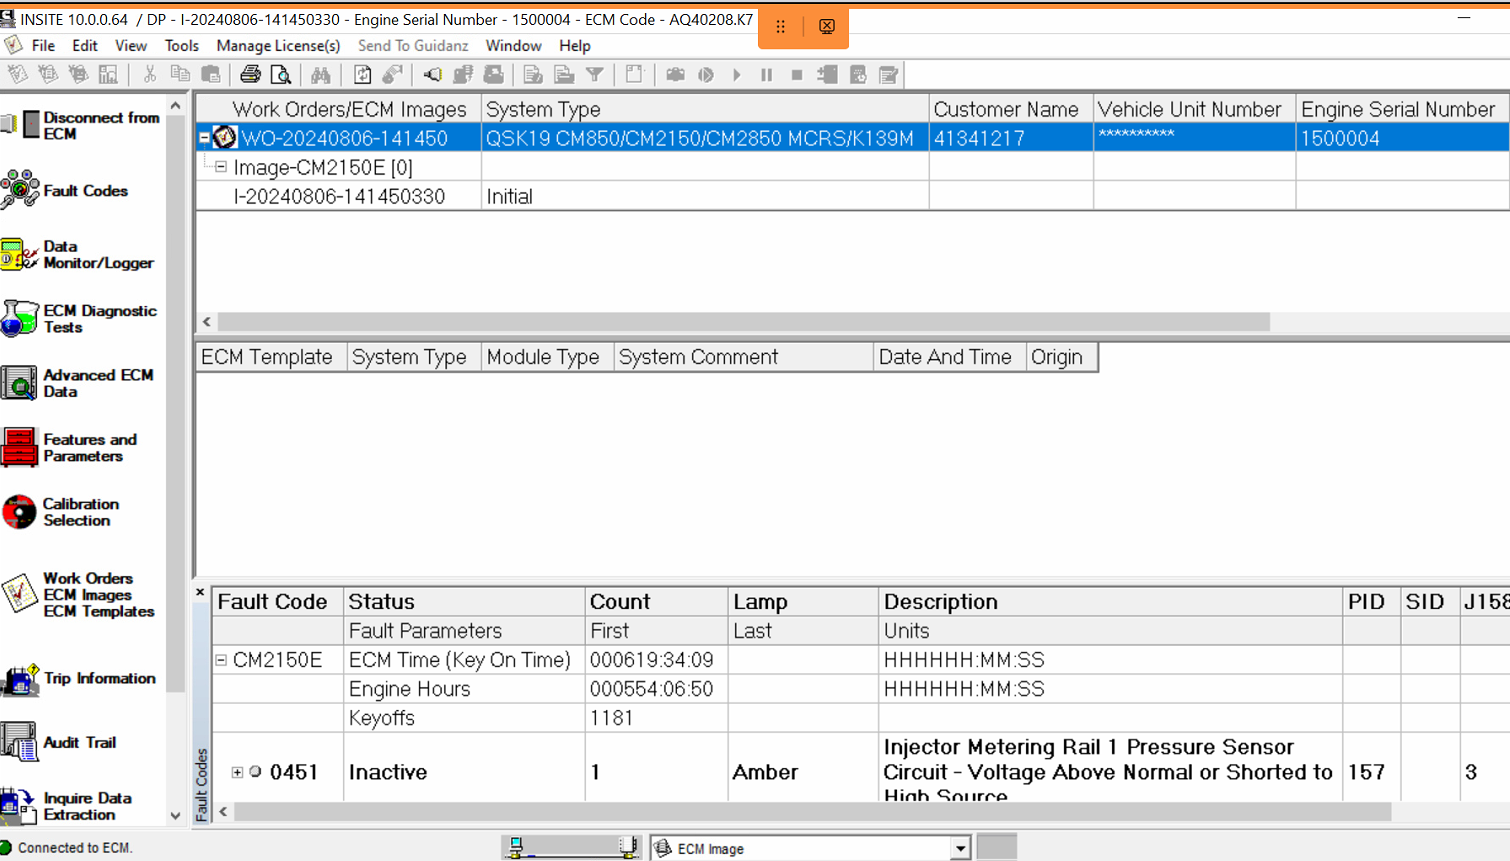Click sidebar scroll up arrow

[176, 105]
